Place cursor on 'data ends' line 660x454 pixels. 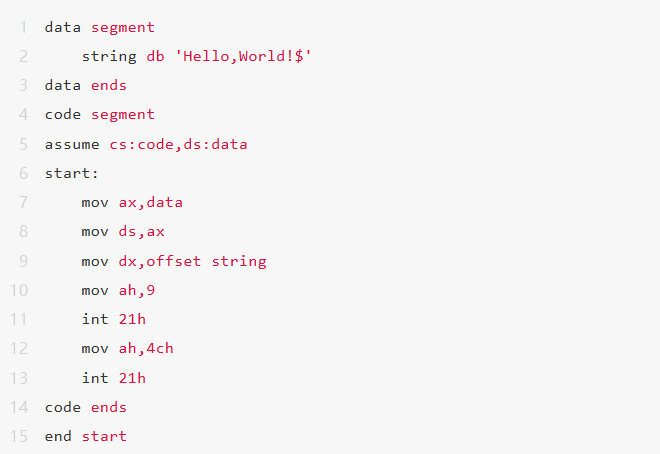click(85, 85)
